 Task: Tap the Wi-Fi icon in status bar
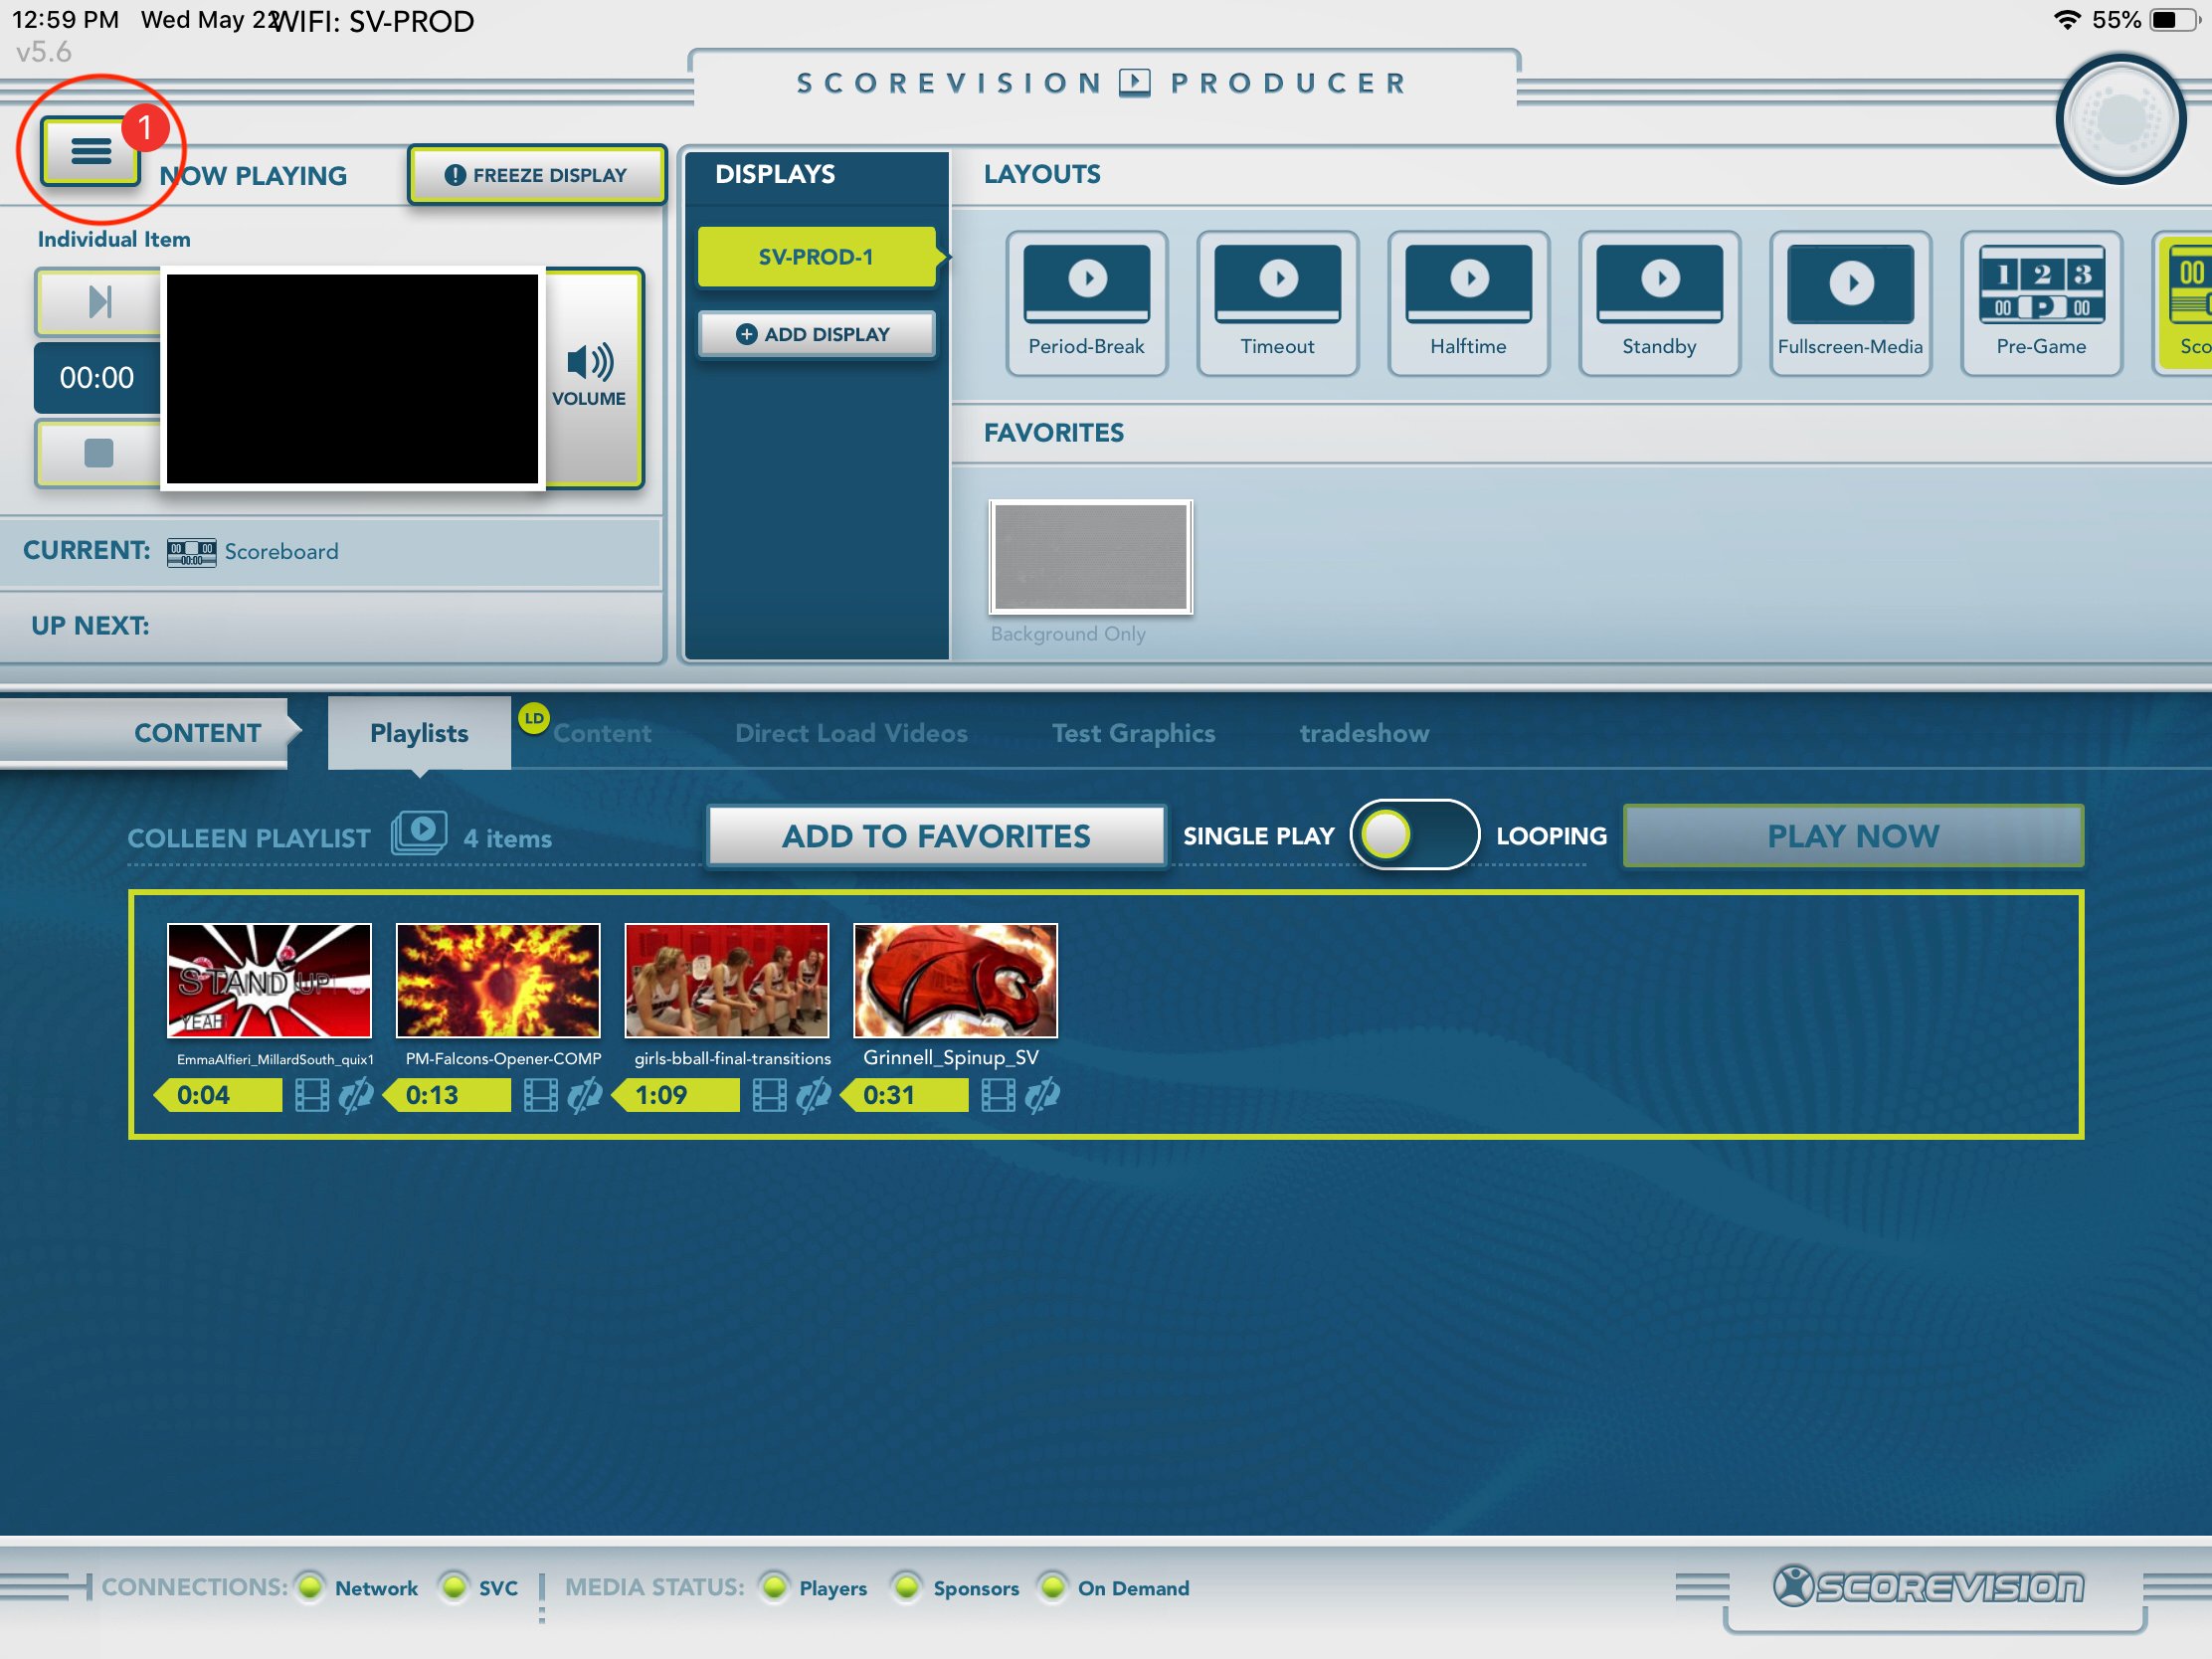2067,20
